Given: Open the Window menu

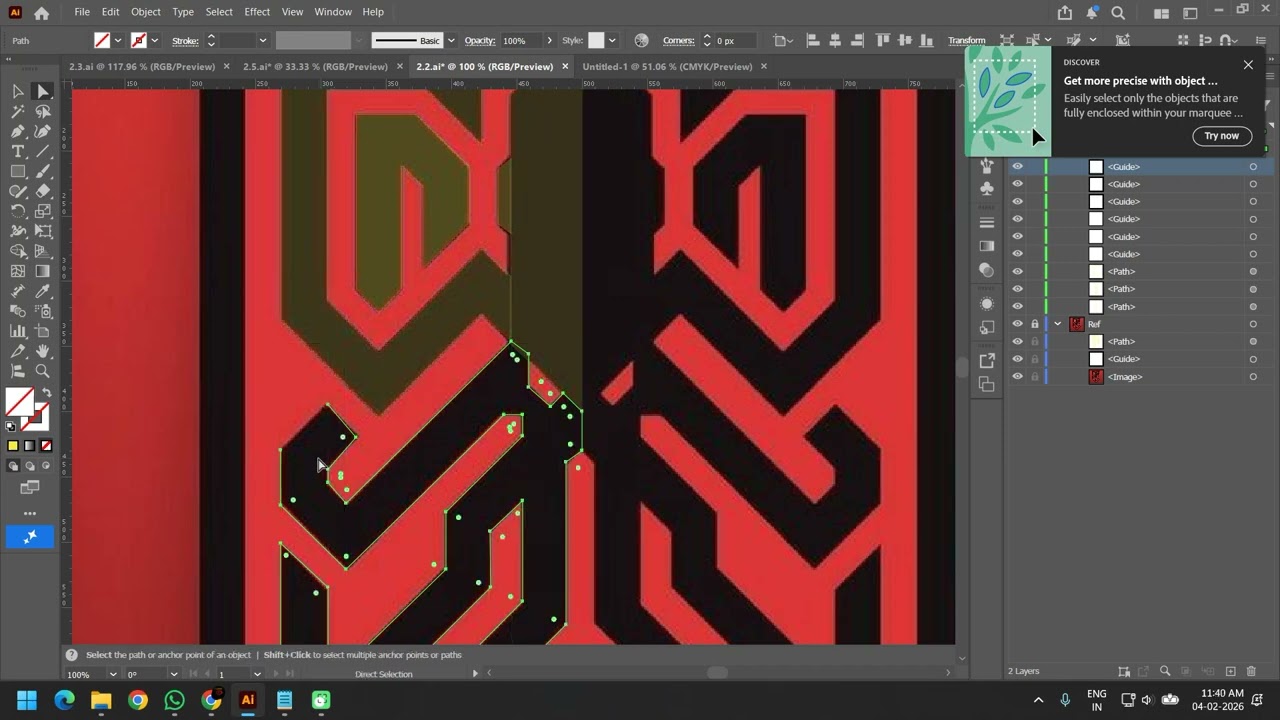Looking at the screenshot, I should [x=333, y=12].
